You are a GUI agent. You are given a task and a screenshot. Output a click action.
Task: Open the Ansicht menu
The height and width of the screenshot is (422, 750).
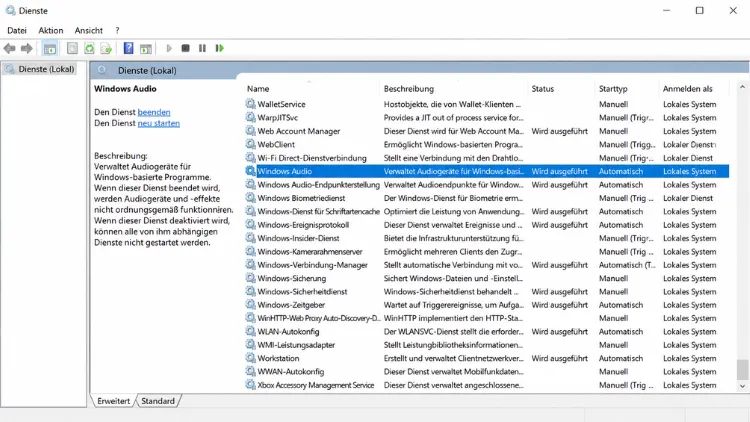coord(88,30)
